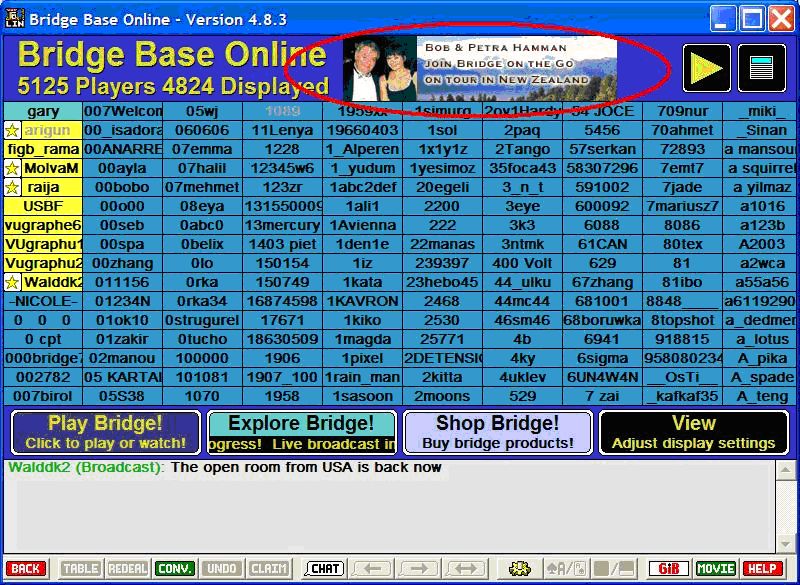Click the chat scrollbar up arrow
This screenshot has width=800, height=585.
point(786,470)
